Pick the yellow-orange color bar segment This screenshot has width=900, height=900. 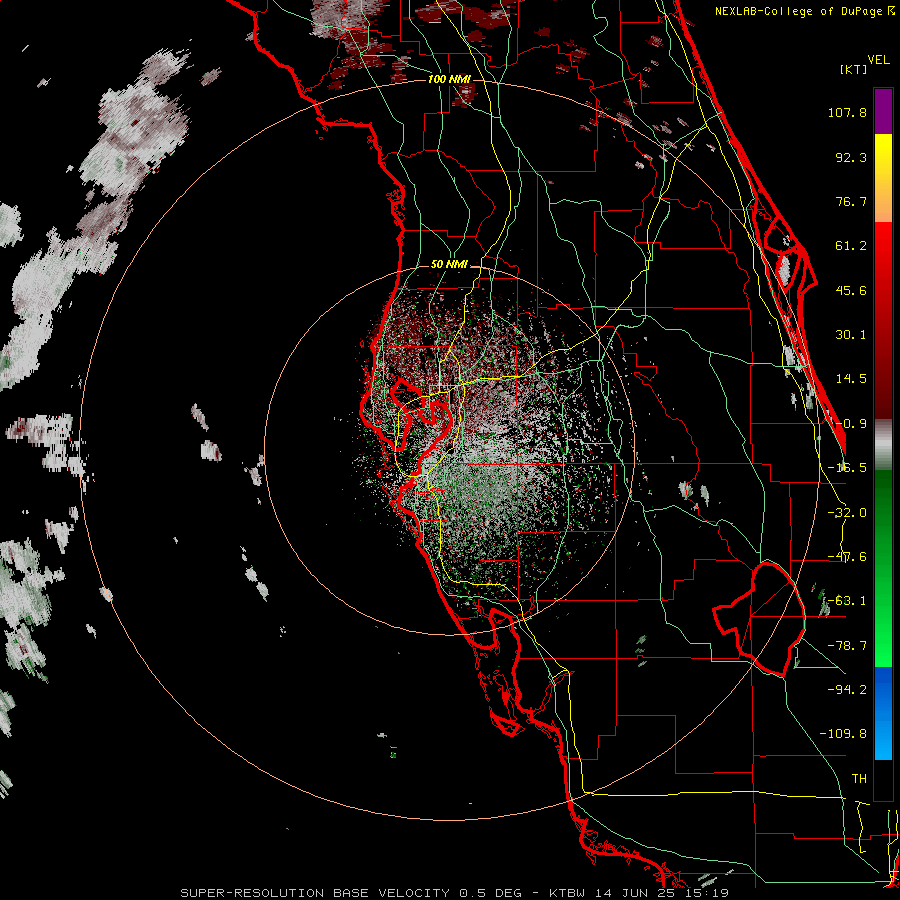pos(883,178)
